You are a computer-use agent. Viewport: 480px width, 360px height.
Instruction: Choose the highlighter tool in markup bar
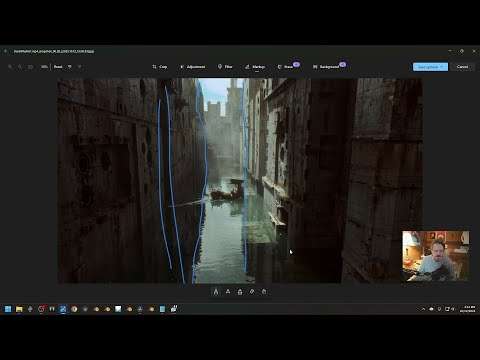[240, 292]
